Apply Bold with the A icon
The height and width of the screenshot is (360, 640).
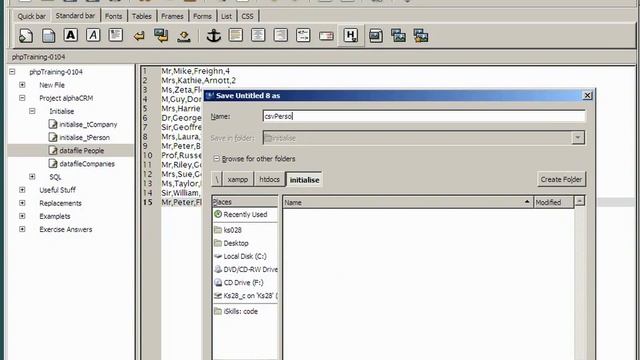coord(71,35)
